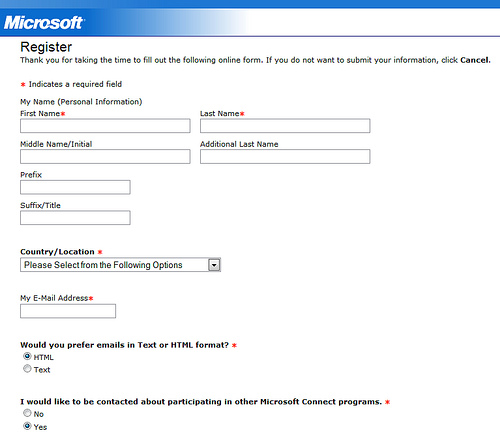
Task: Click the My E-Mail Address field
Action: pyautogui.click(x=68, y=311)
